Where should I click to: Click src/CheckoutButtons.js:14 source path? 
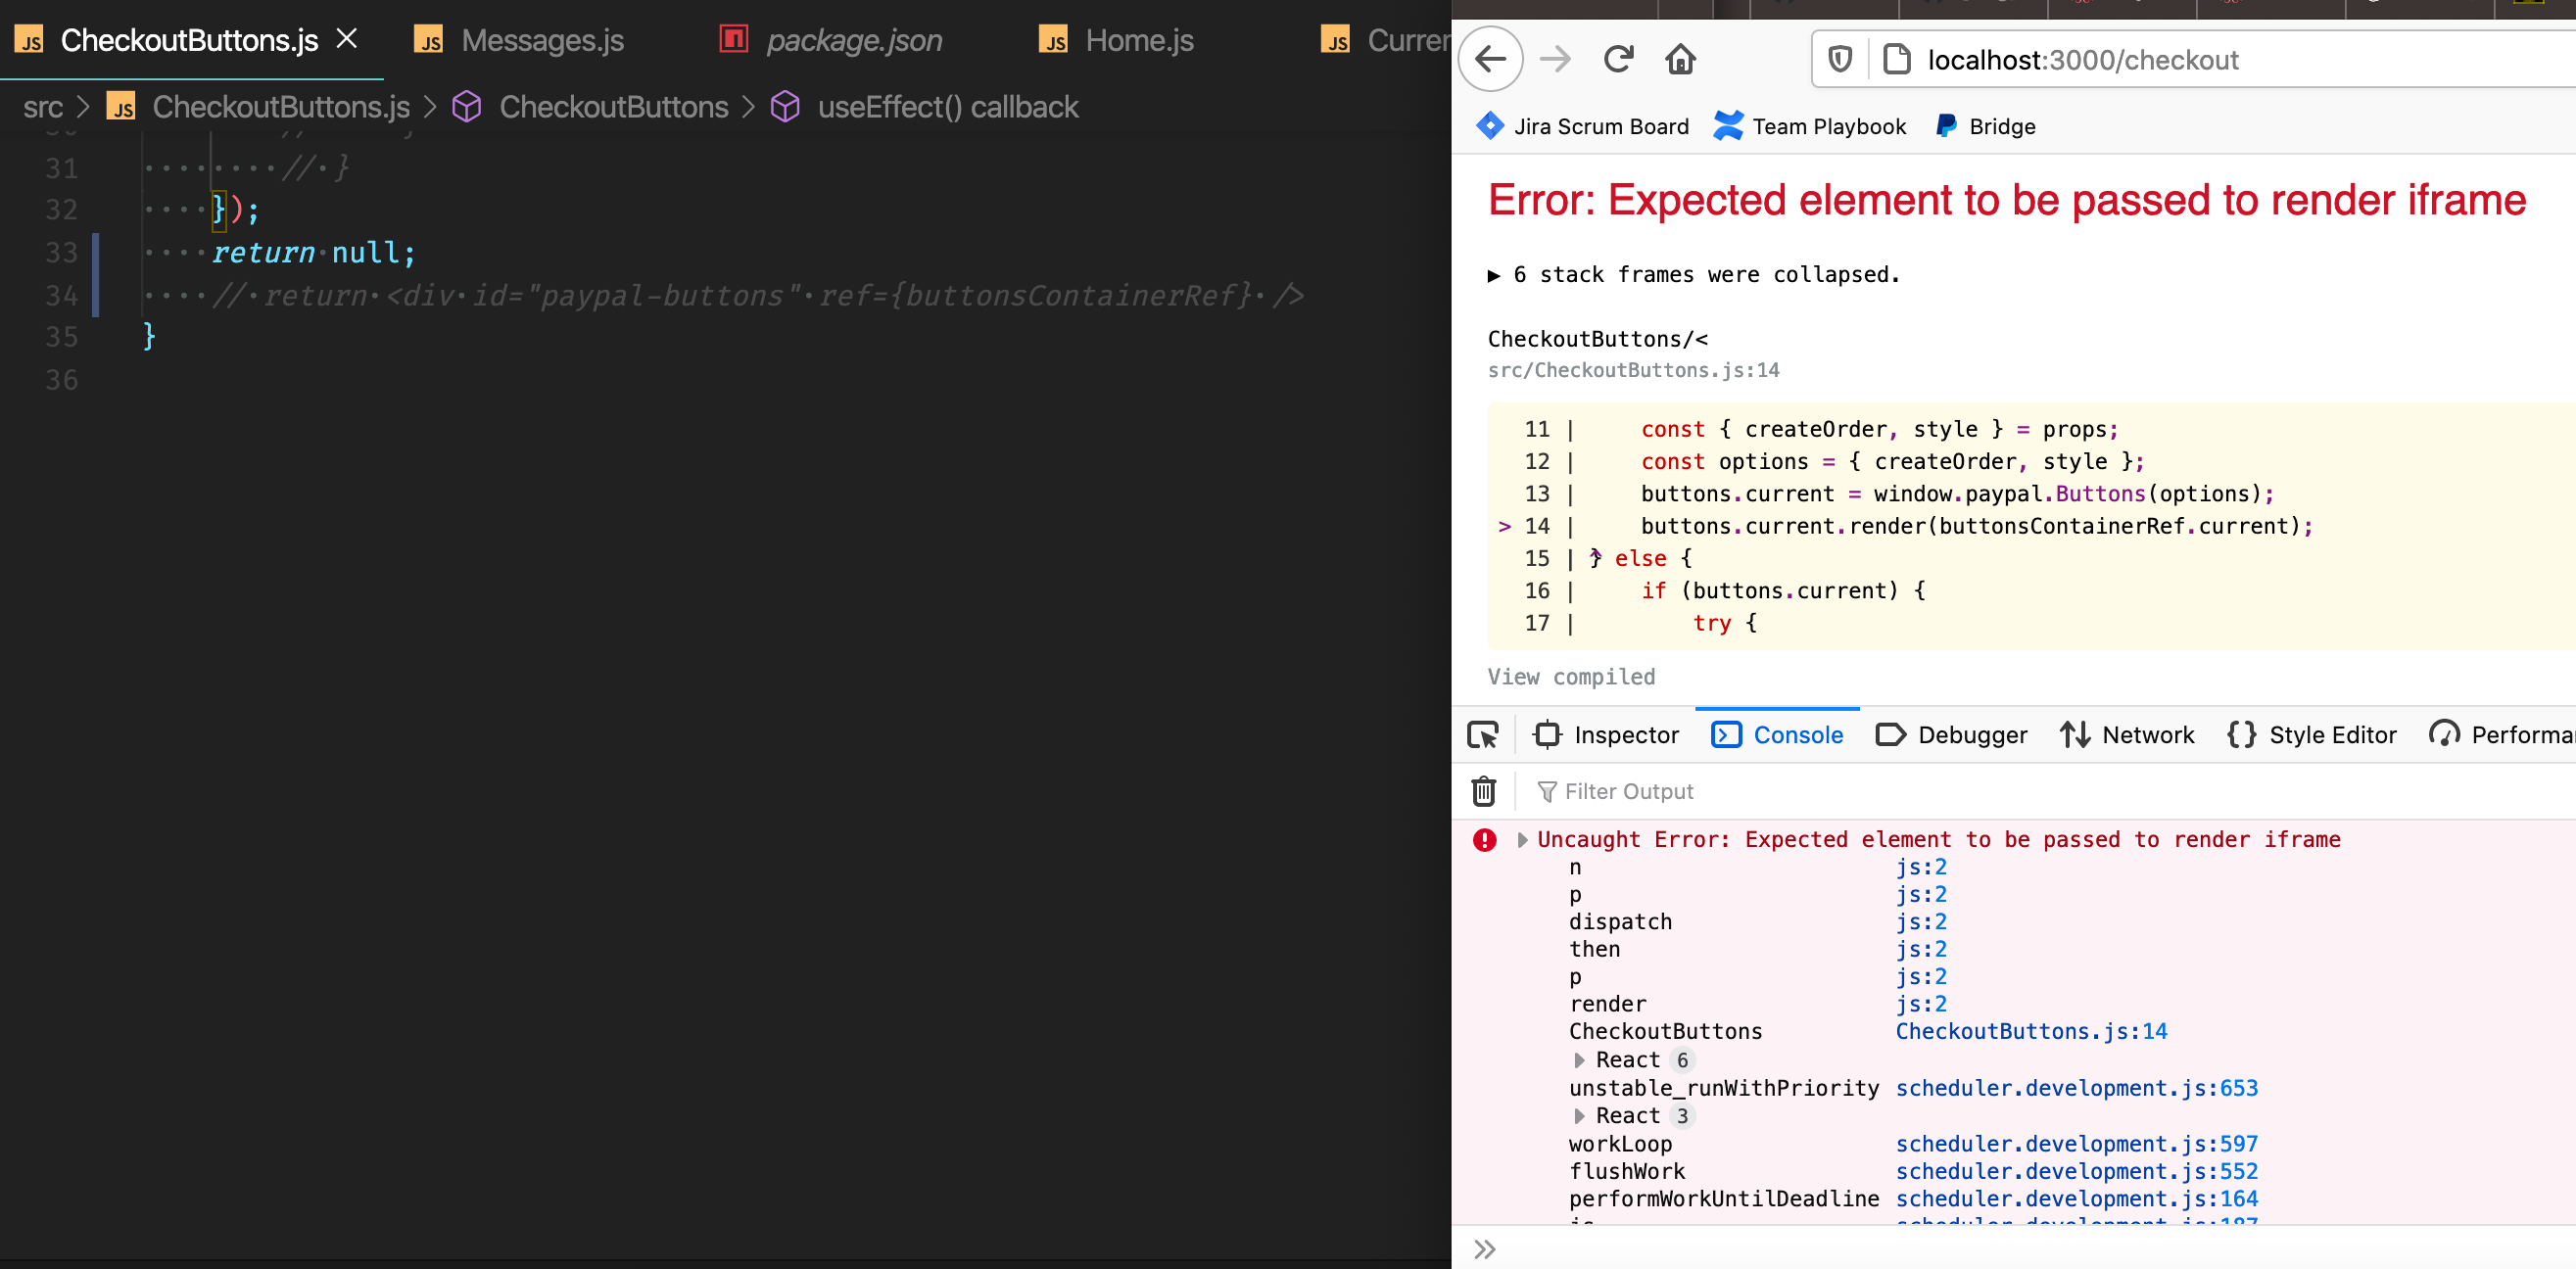pyautogui.click(x=1633, y=370)
